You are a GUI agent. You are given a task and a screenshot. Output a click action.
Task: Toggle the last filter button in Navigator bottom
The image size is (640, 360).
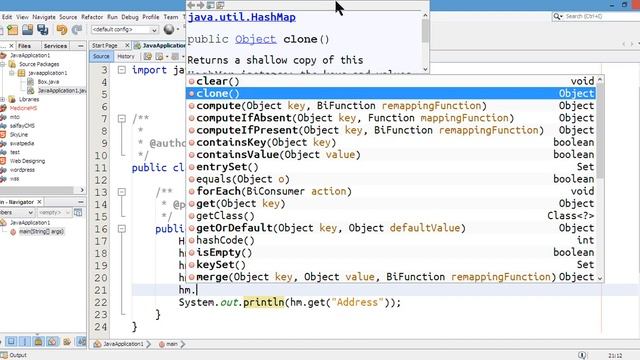pos(82,341)
